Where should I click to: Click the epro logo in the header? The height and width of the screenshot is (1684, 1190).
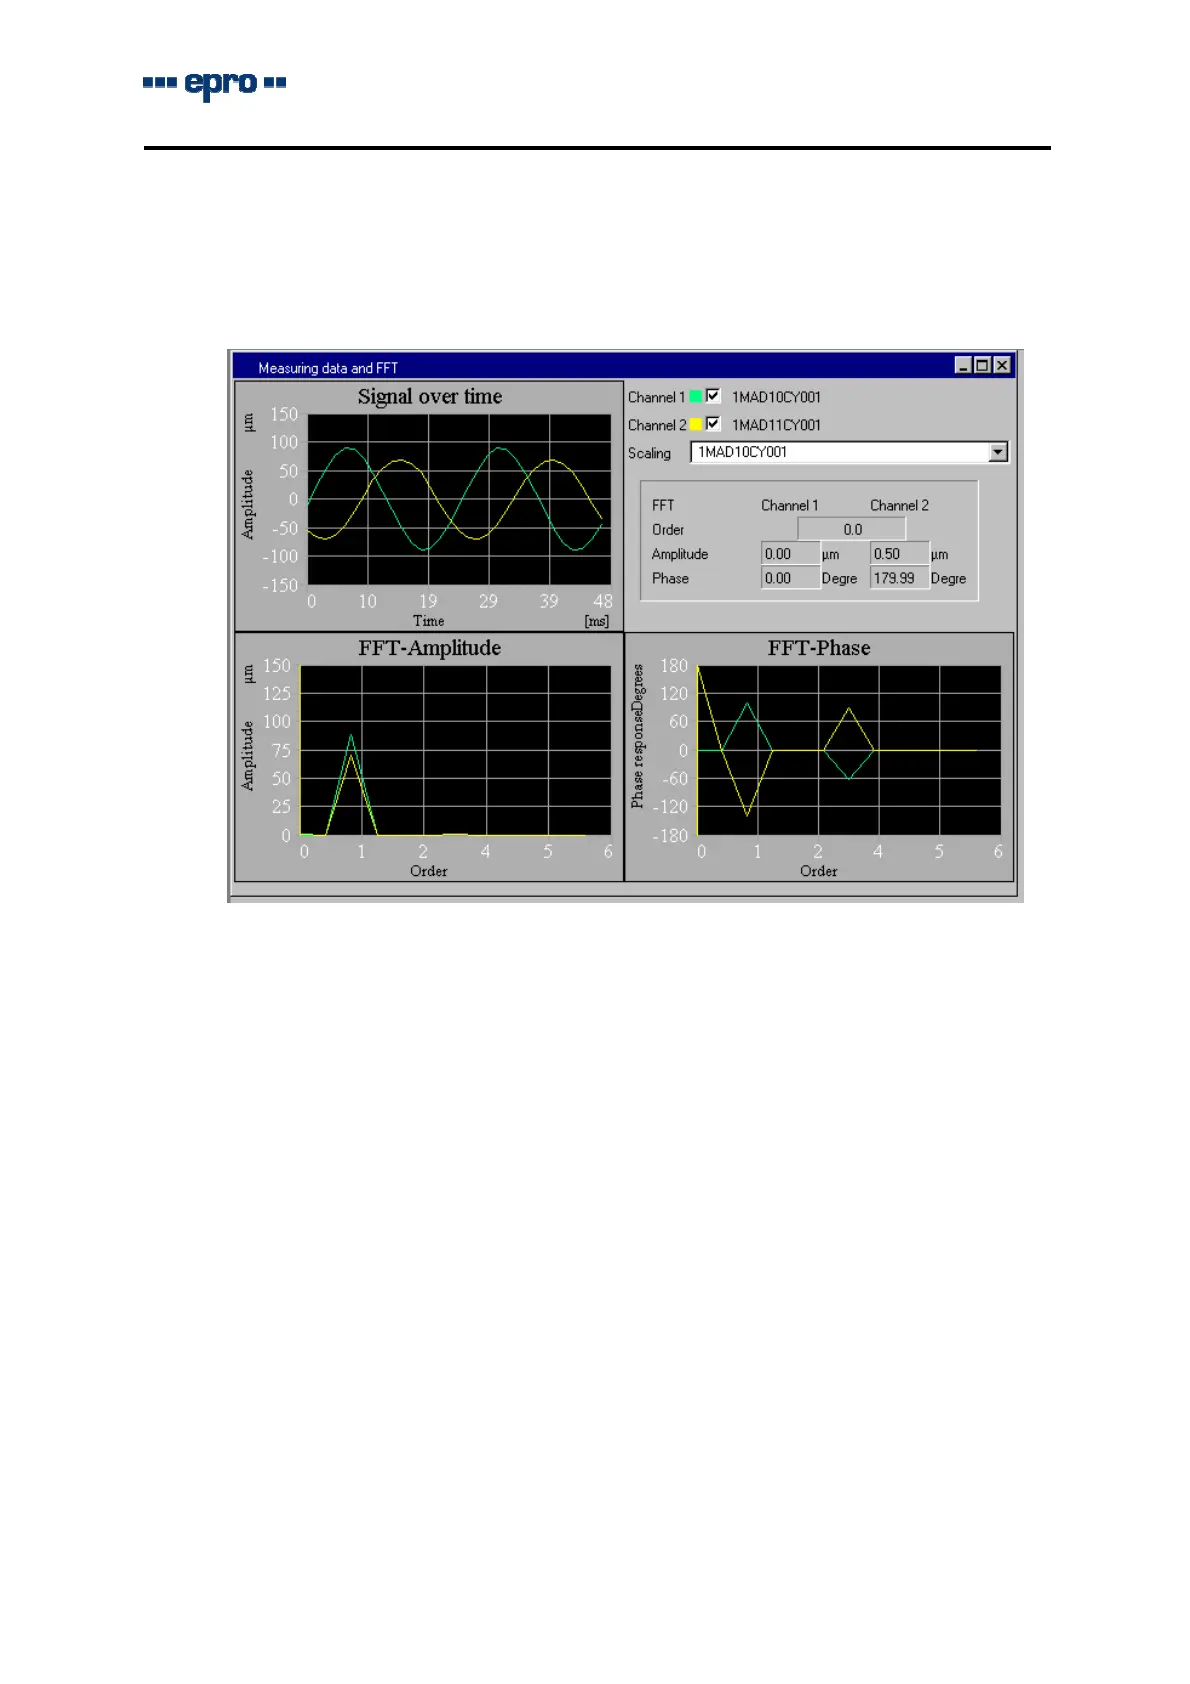tap(215, 84)
